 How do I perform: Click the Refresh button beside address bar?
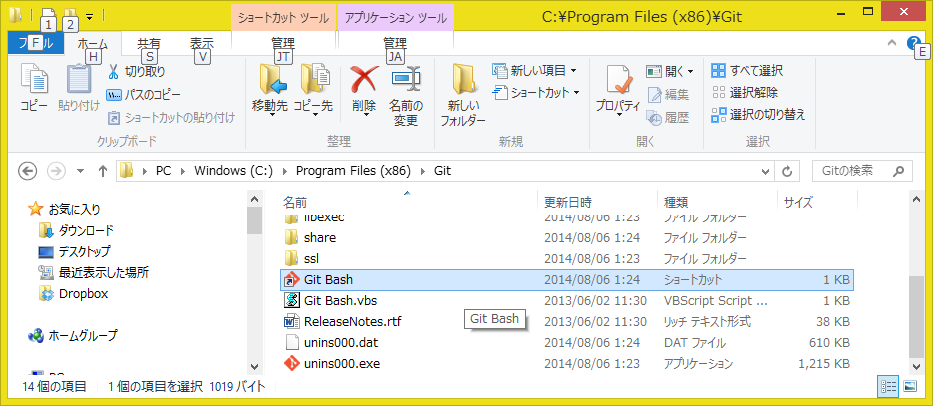pos(787,171)
